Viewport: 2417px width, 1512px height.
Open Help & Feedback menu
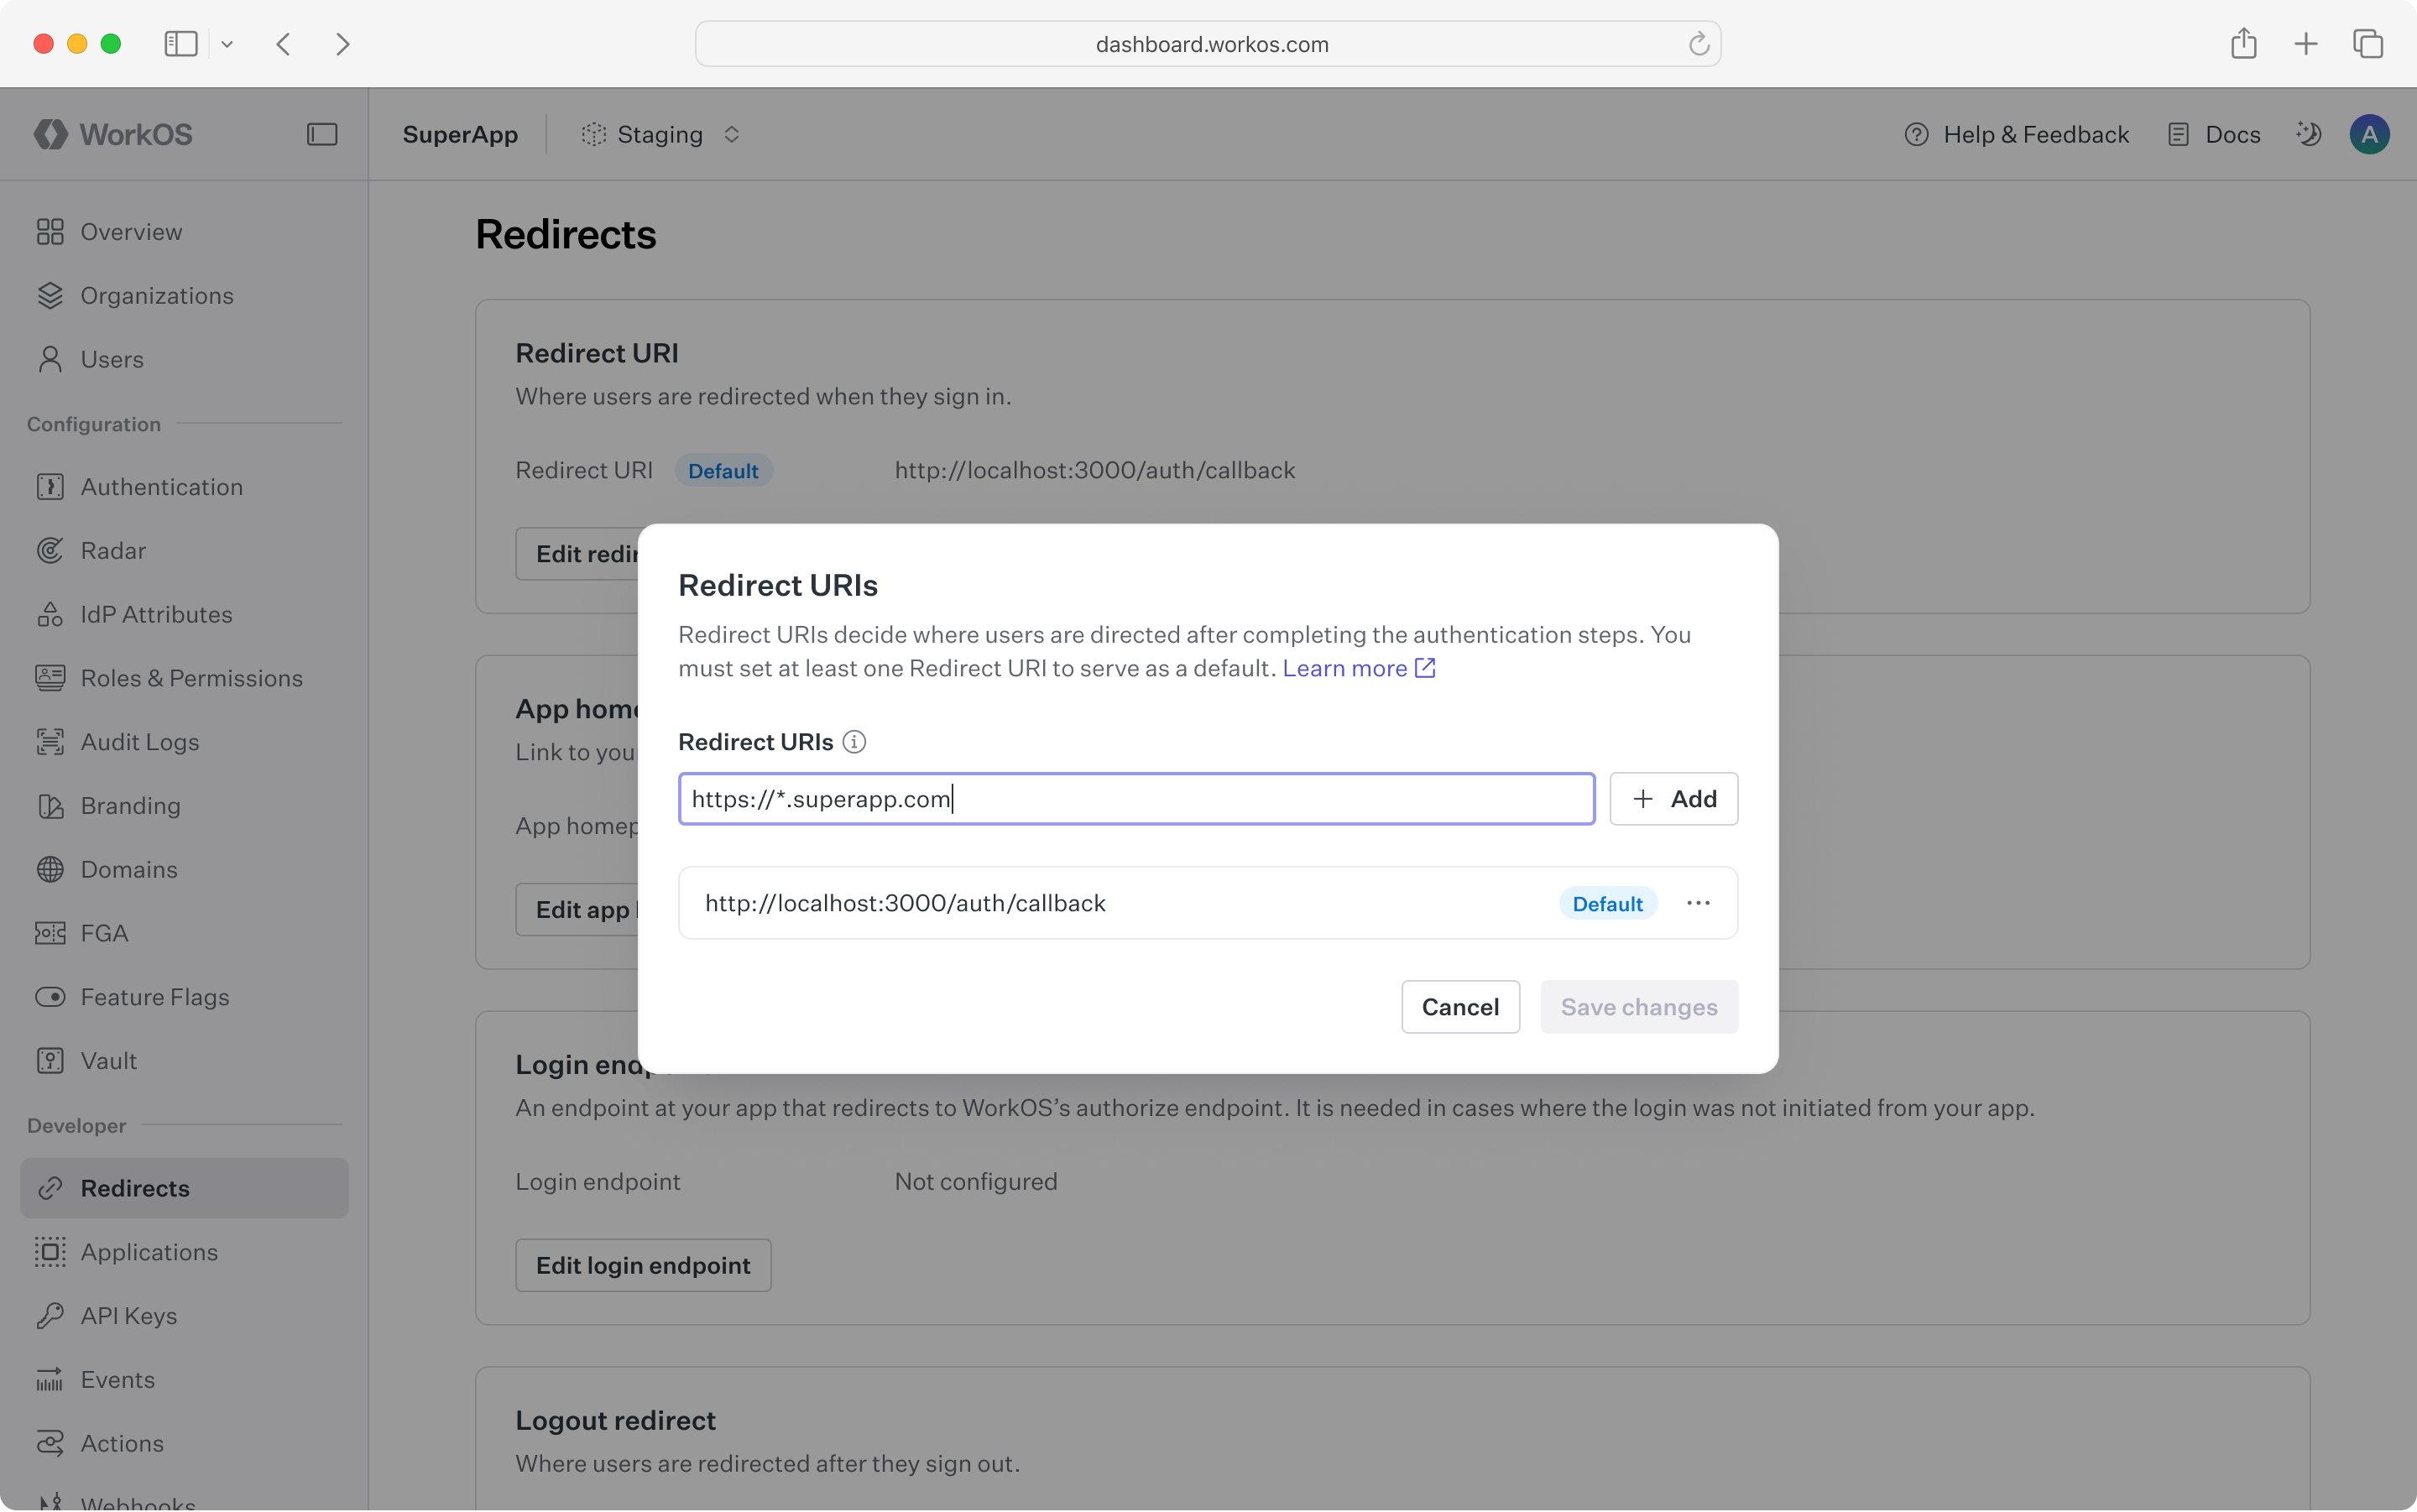coord(2017,134)
